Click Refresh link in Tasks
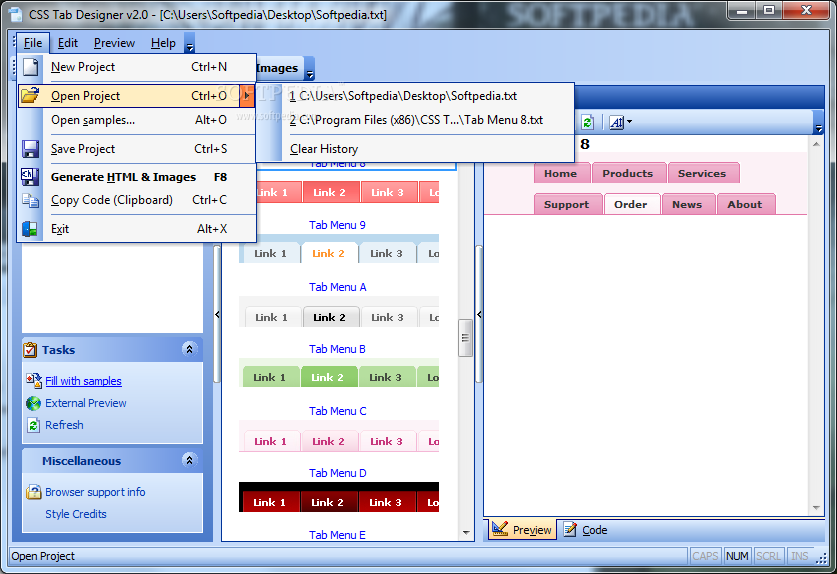 (x=64, y=425)
